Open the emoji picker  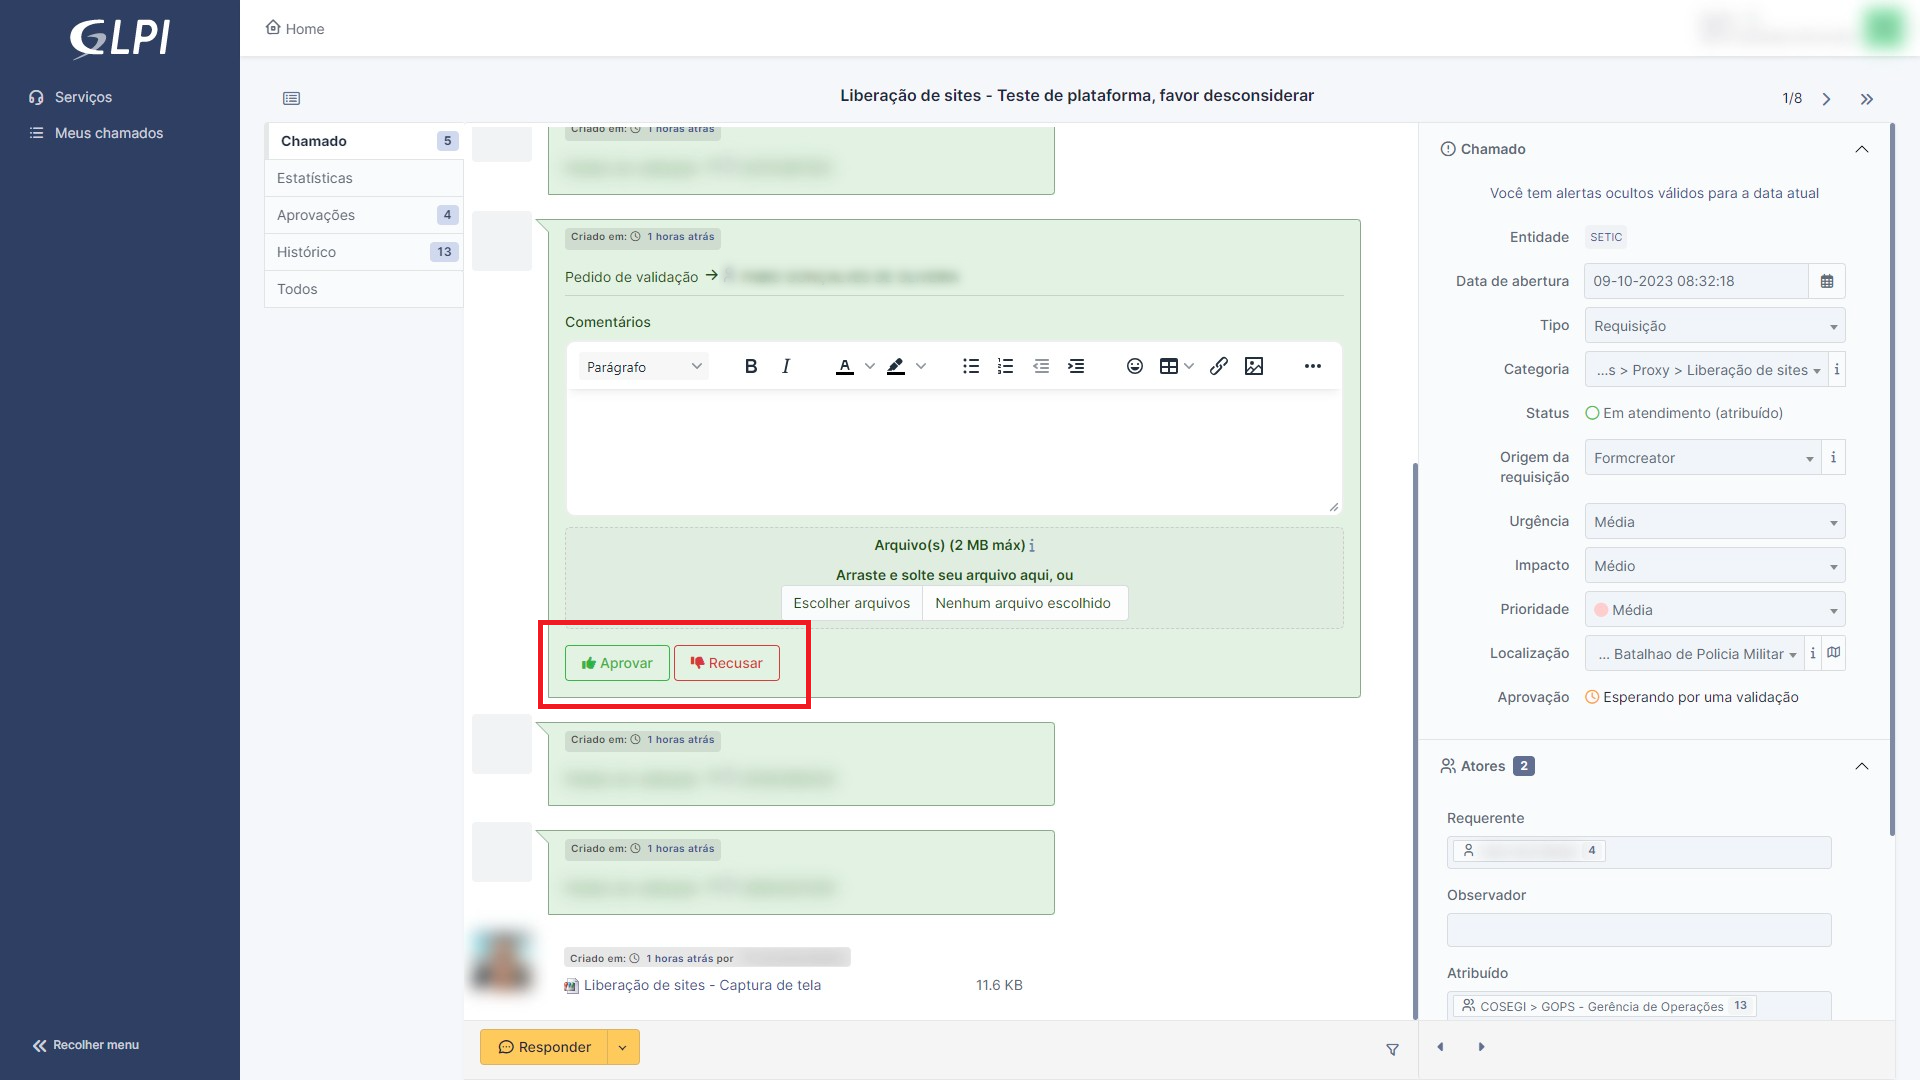point(1135,366)
